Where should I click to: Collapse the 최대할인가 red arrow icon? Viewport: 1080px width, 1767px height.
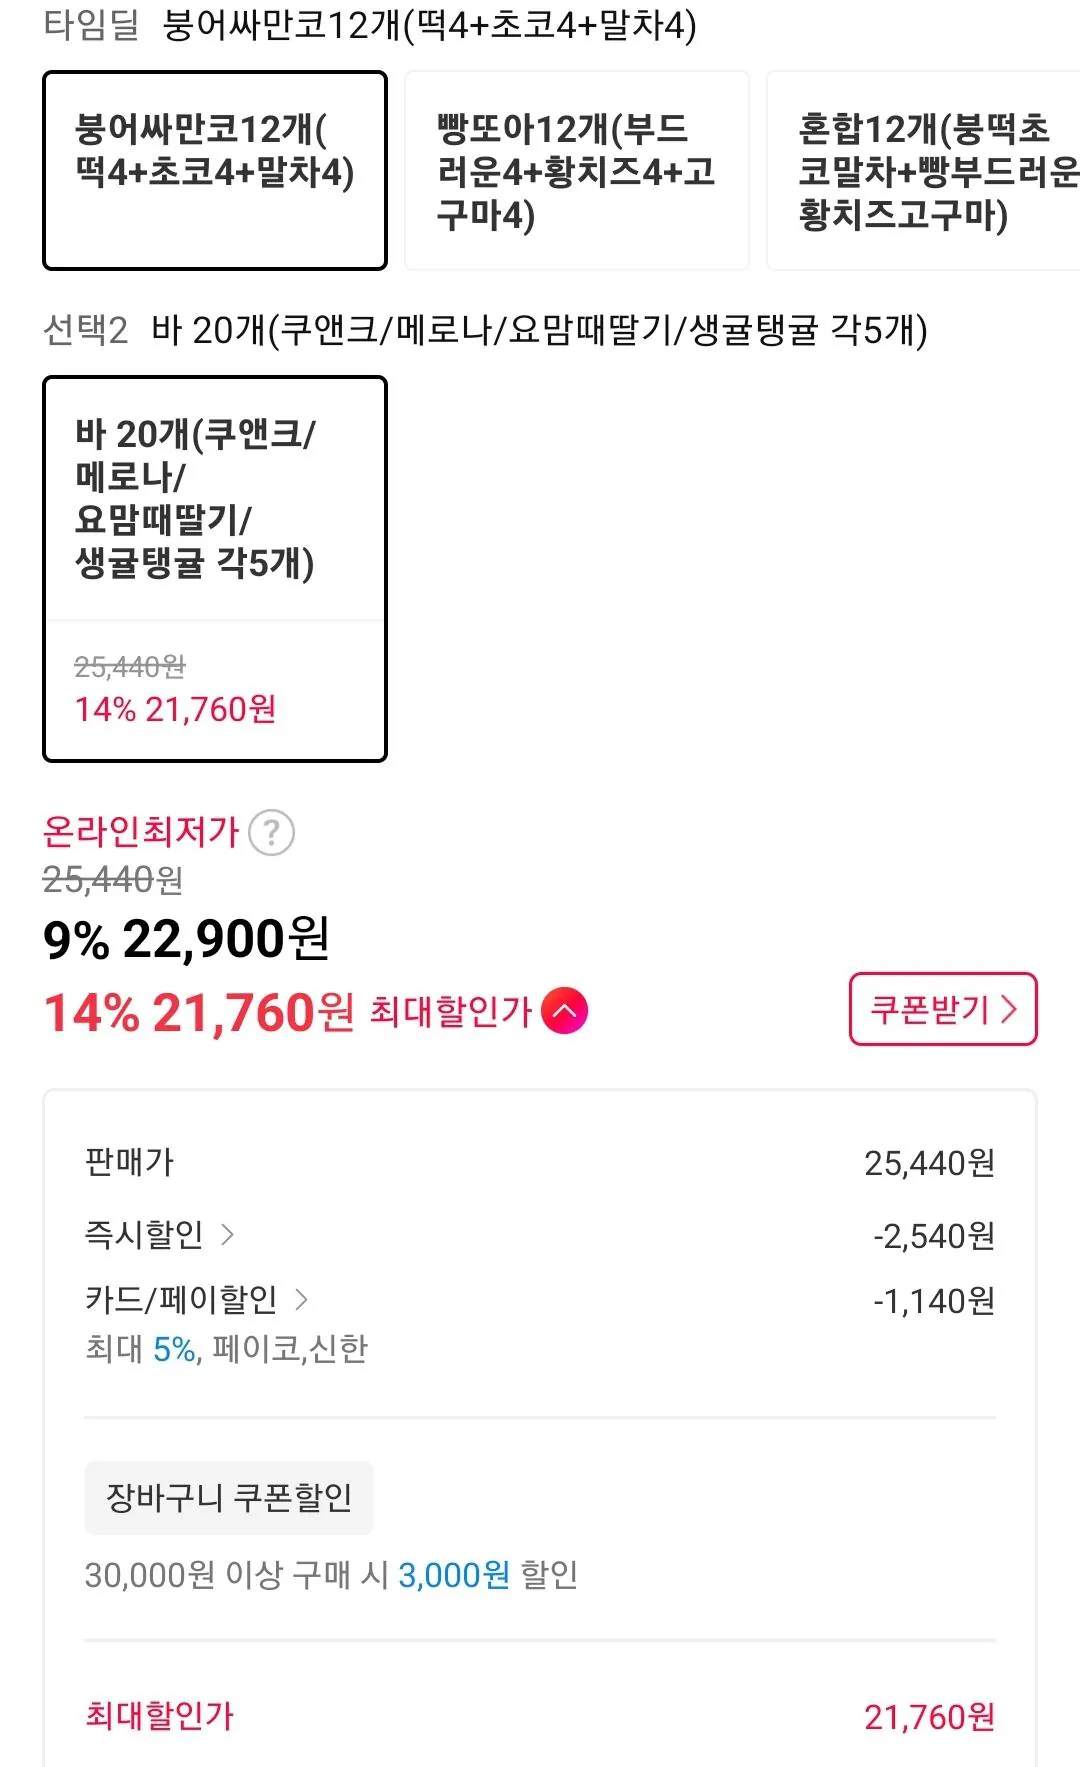[x=564, y=1010]
